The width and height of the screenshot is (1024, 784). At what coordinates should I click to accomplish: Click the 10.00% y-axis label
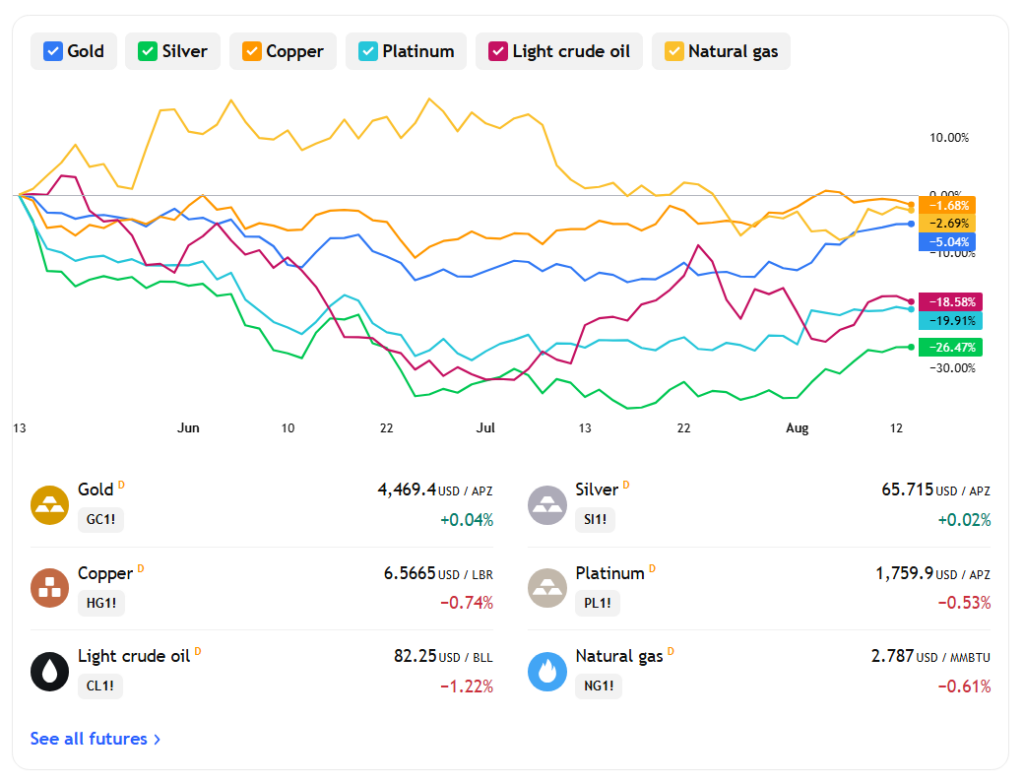click(x=949, y=138)
